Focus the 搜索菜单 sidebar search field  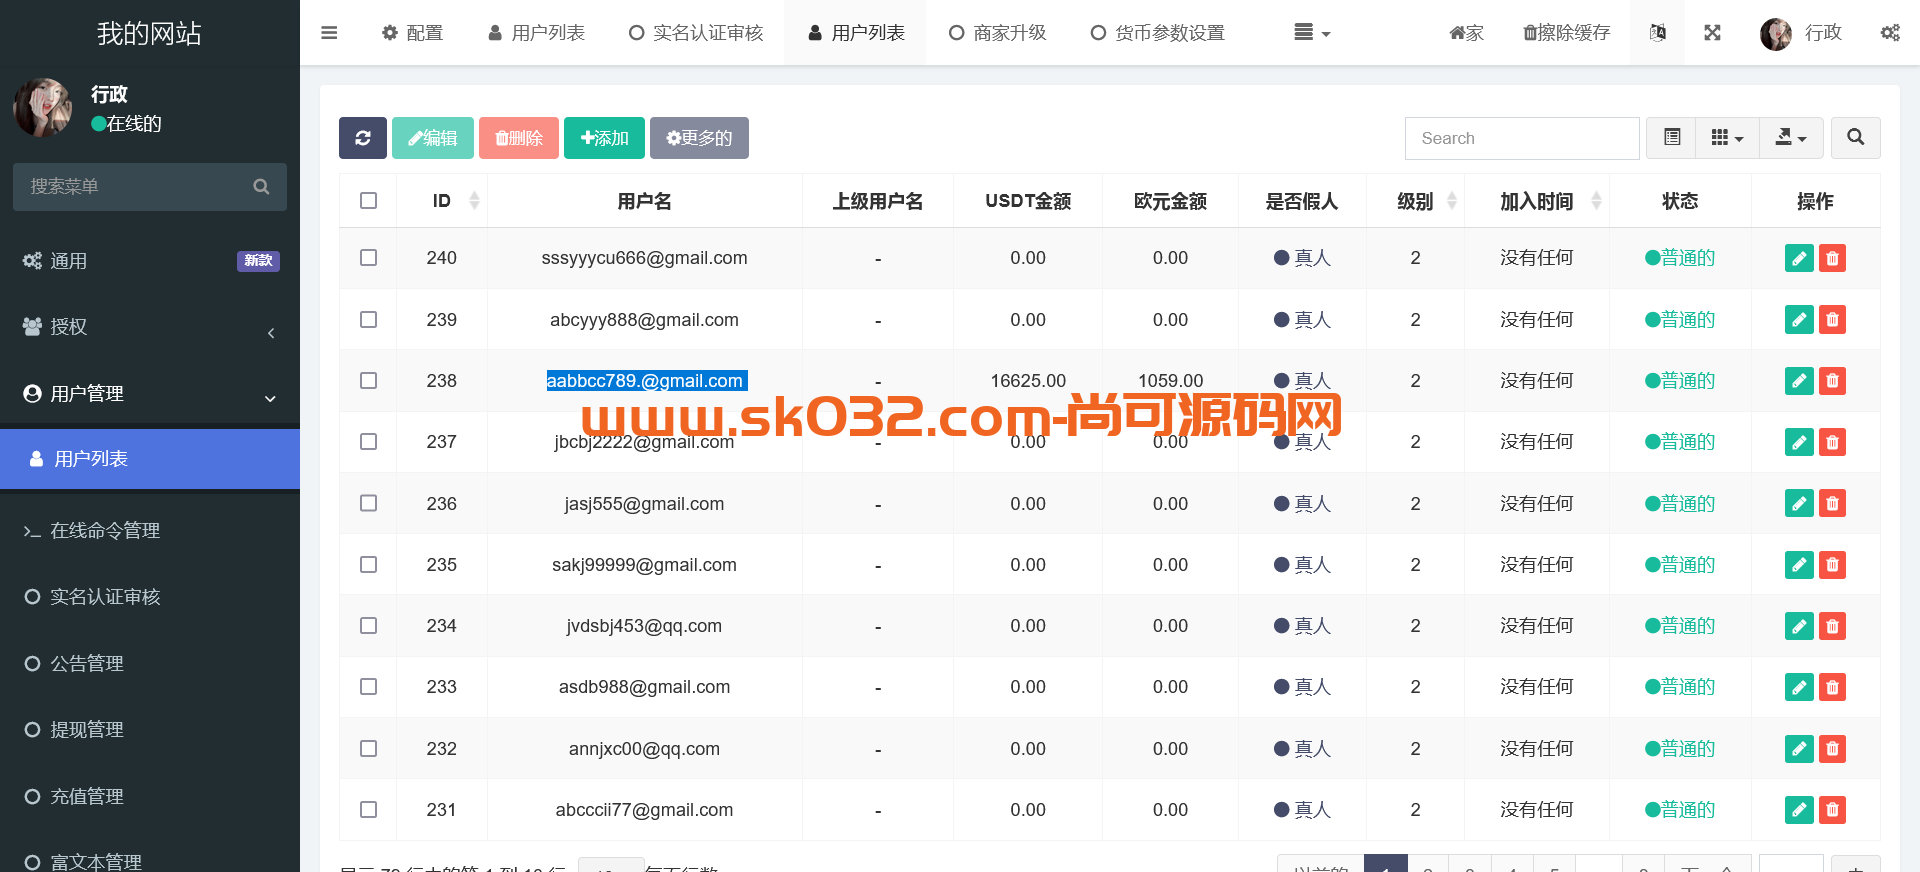coord(150,186)
